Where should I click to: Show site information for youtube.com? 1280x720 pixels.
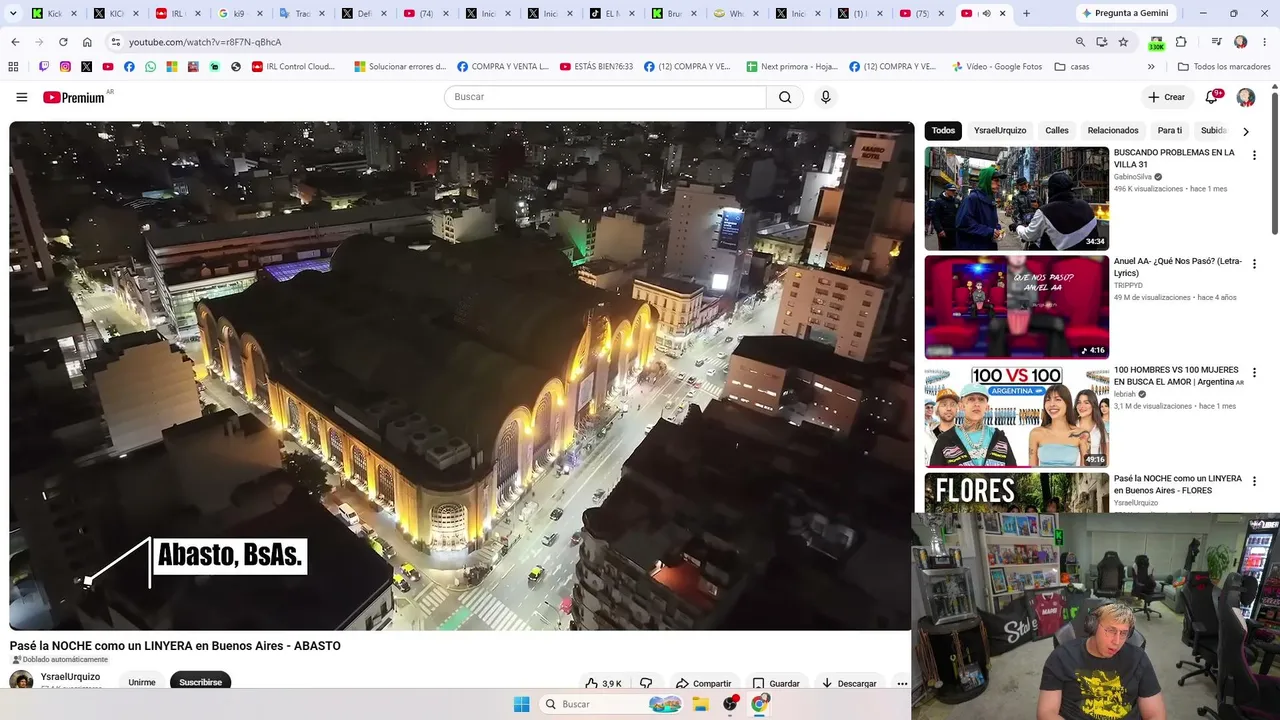[x=115, y=42]
